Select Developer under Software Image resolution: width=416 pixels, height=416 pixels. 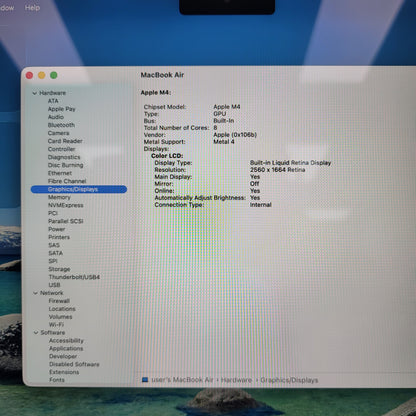tap(63, 356)
